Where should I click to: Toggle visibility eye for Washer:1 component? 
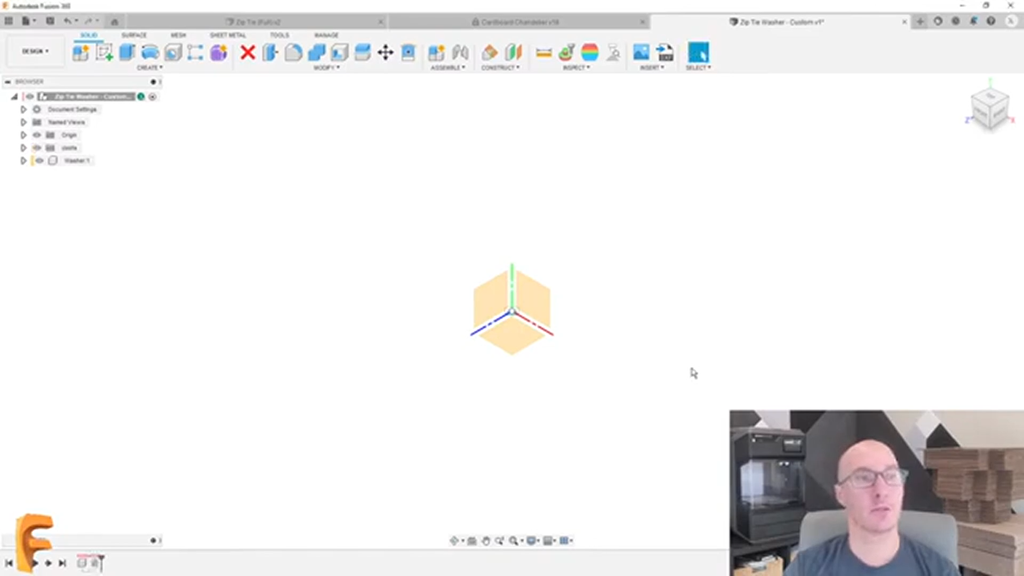[40, 160]
